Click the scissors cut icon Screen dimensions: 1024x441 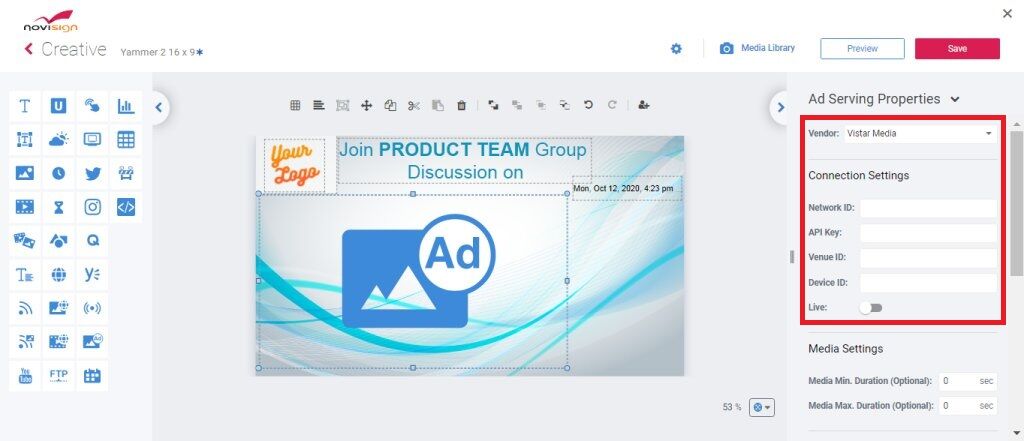click(x=413, y=104)
